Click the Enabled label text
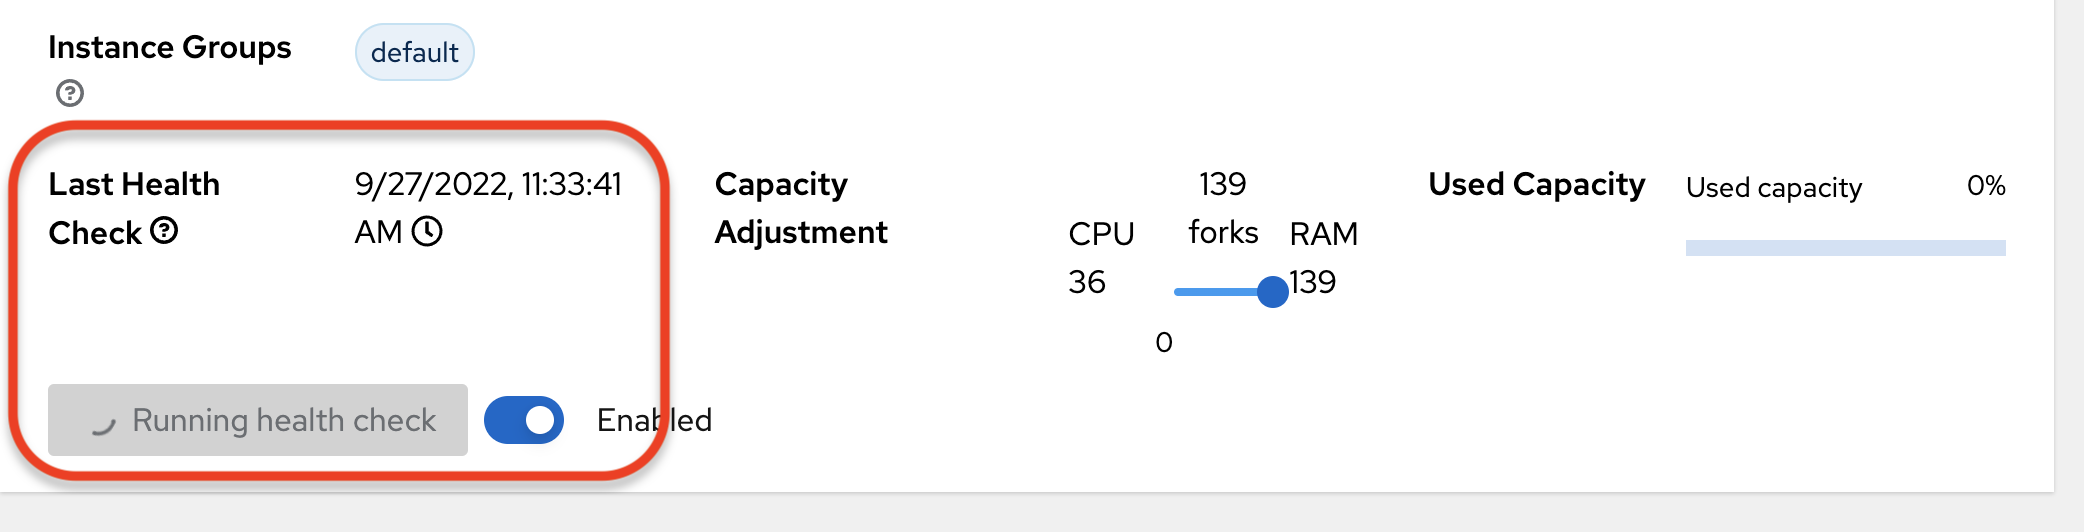 click(x=654, y=420)
